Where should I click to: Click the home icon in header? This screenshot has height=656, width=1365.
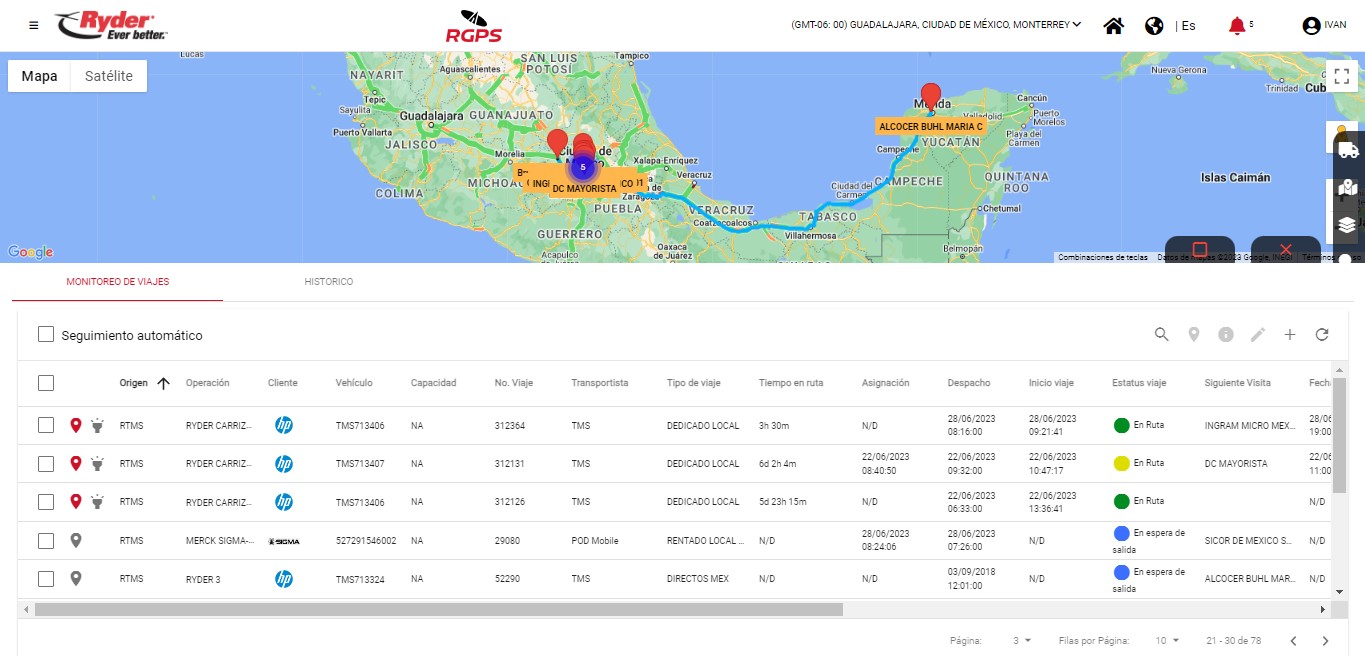point(1113,26)
